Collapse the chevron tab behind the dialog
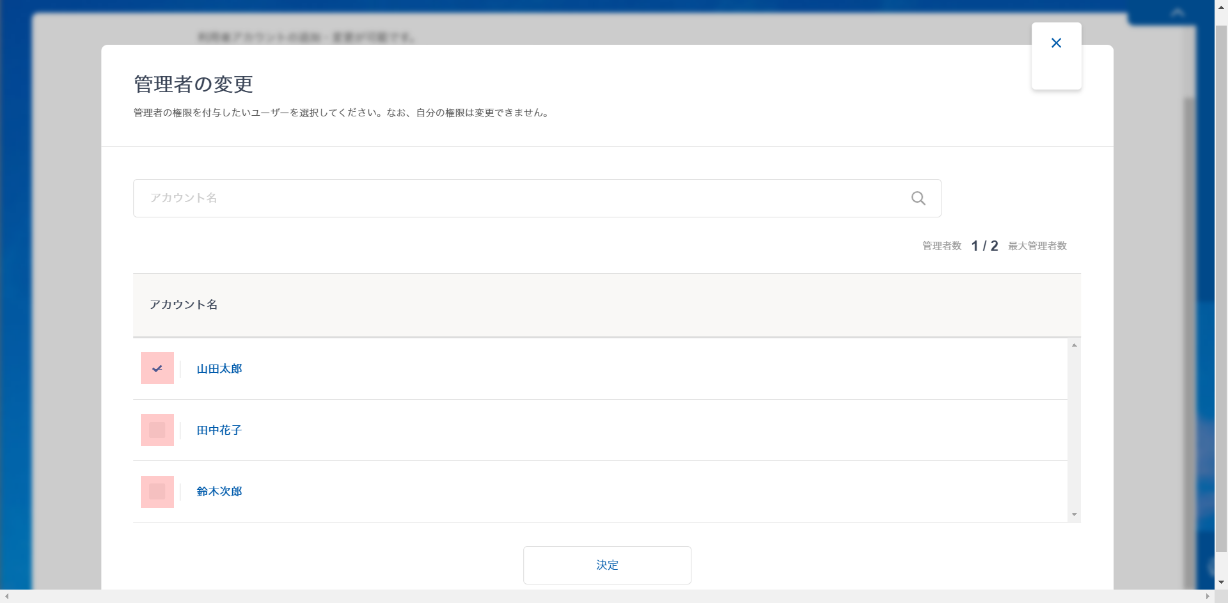 (1177, 13)
